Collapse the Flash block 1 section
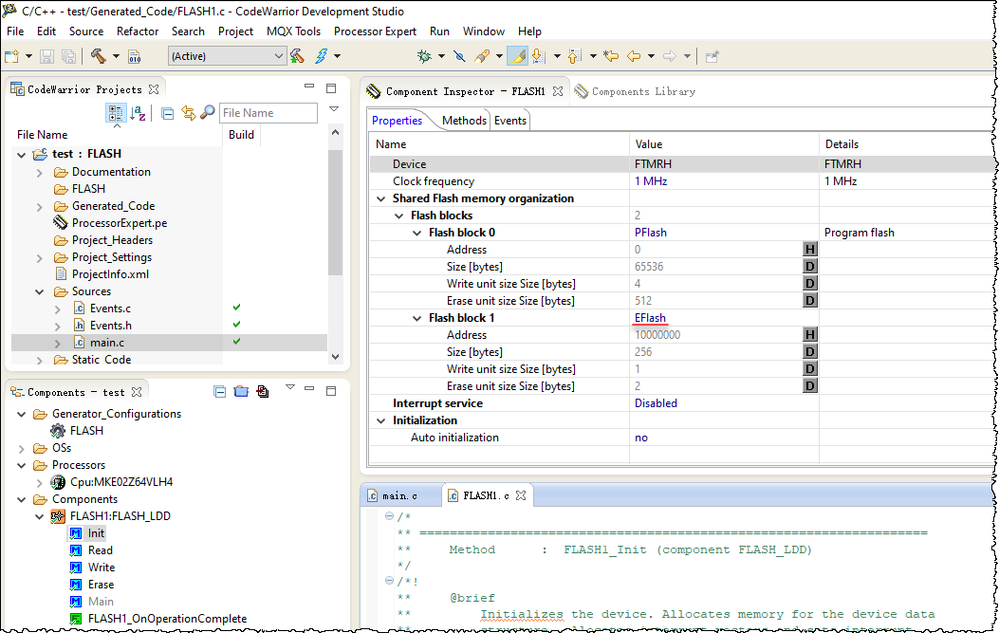 [x=418, y=318]
